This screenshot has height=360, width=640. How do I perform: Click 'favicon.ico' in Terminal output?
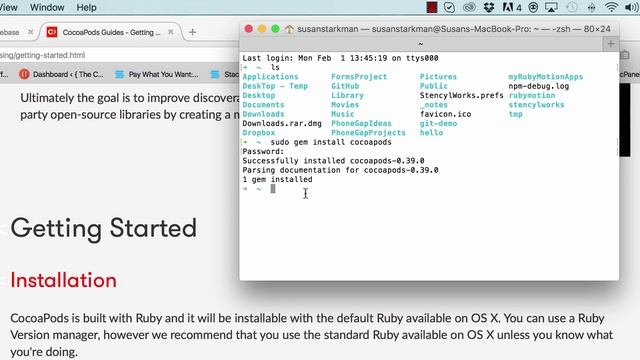click(x=445, y=114)
